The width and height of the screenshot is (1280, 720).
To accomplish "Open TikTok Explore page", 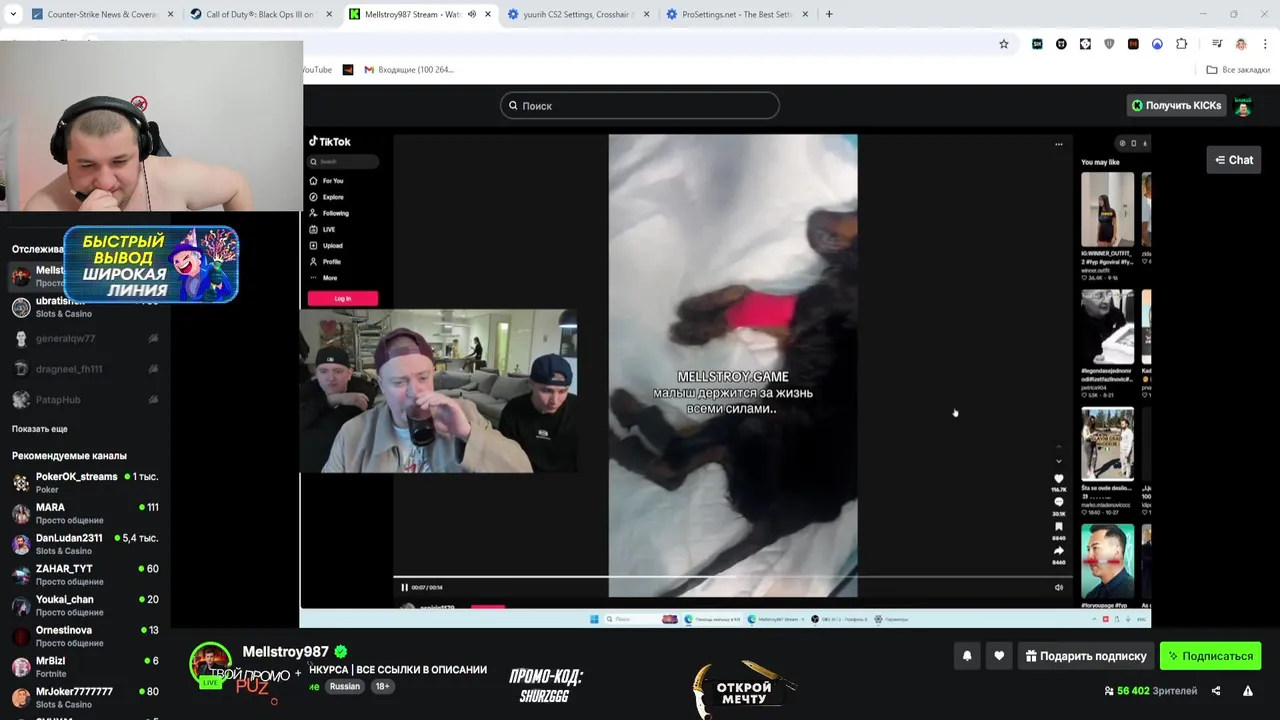I will pos(326,197).
